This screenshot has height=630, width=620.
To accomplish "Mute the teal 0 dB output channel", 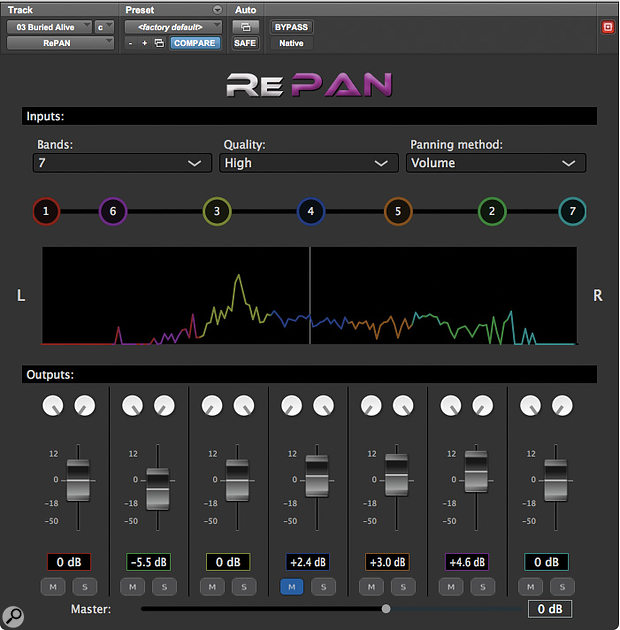I will pos(530,587).
